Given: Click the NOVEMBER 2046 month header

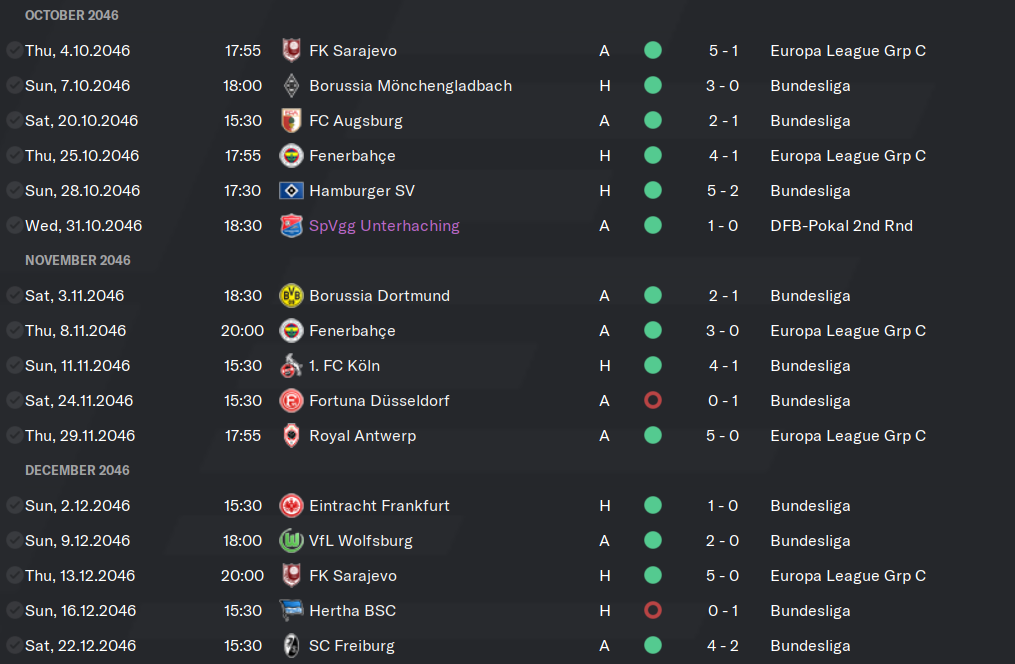Looking at the screenshot, I should tap(78, 260).
